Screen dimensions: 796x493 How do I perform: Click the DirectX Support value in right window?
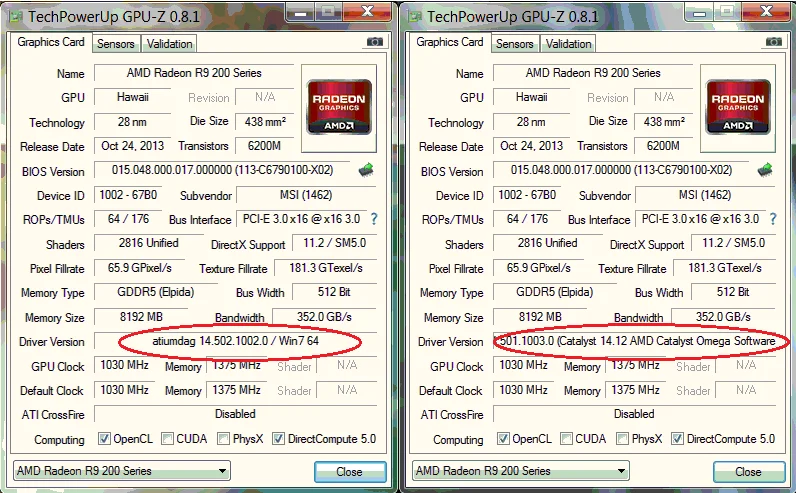pos(734,243)
